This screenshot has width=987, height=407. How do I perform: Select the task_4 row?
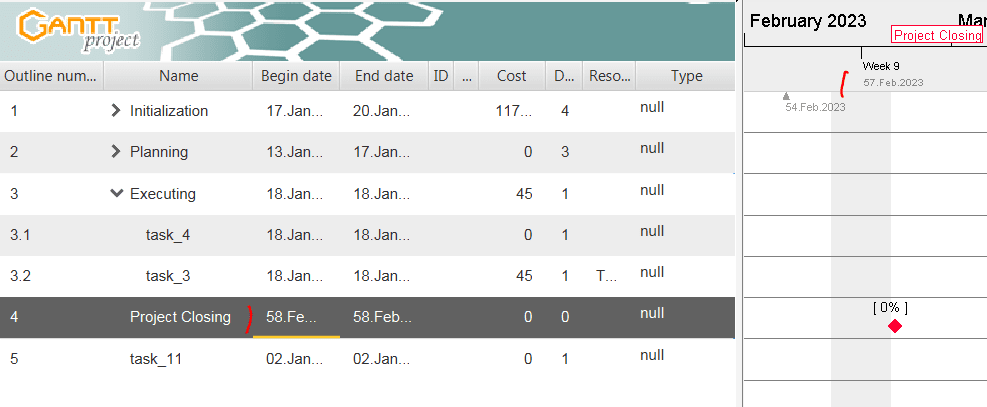pyautogui.click(x=168, y=235)
